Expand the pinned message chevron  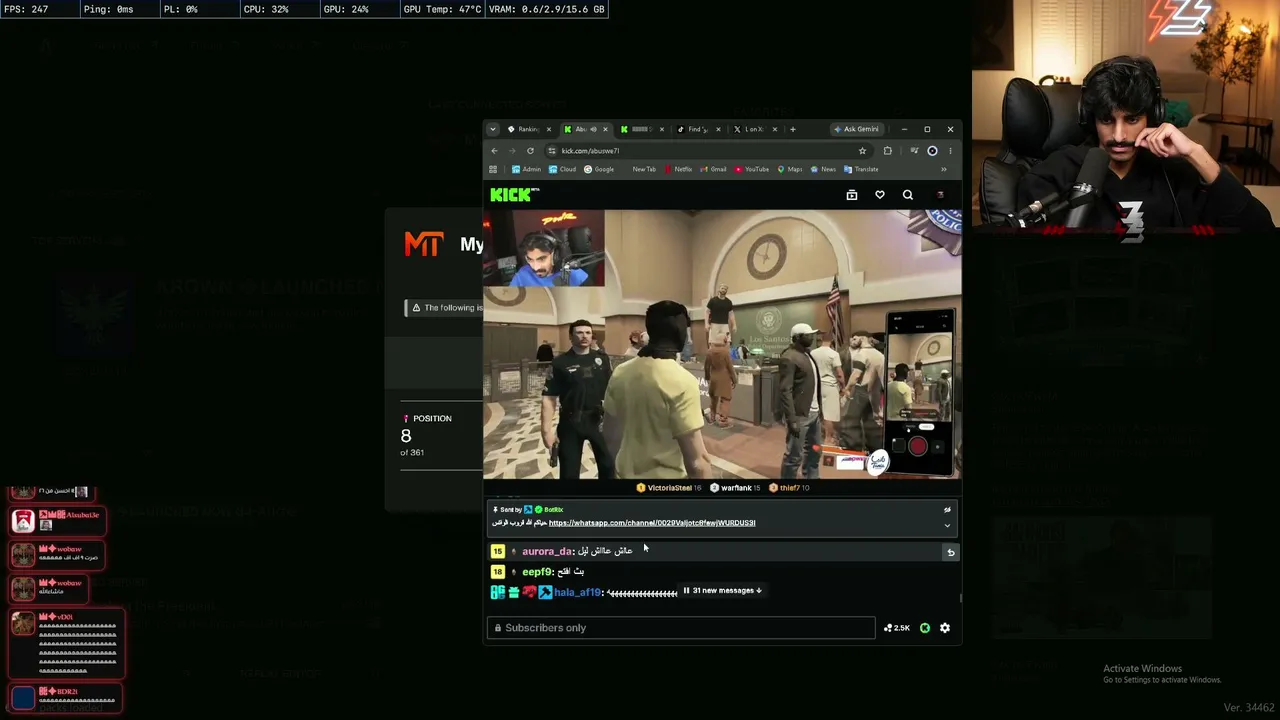tap(947, 526)
